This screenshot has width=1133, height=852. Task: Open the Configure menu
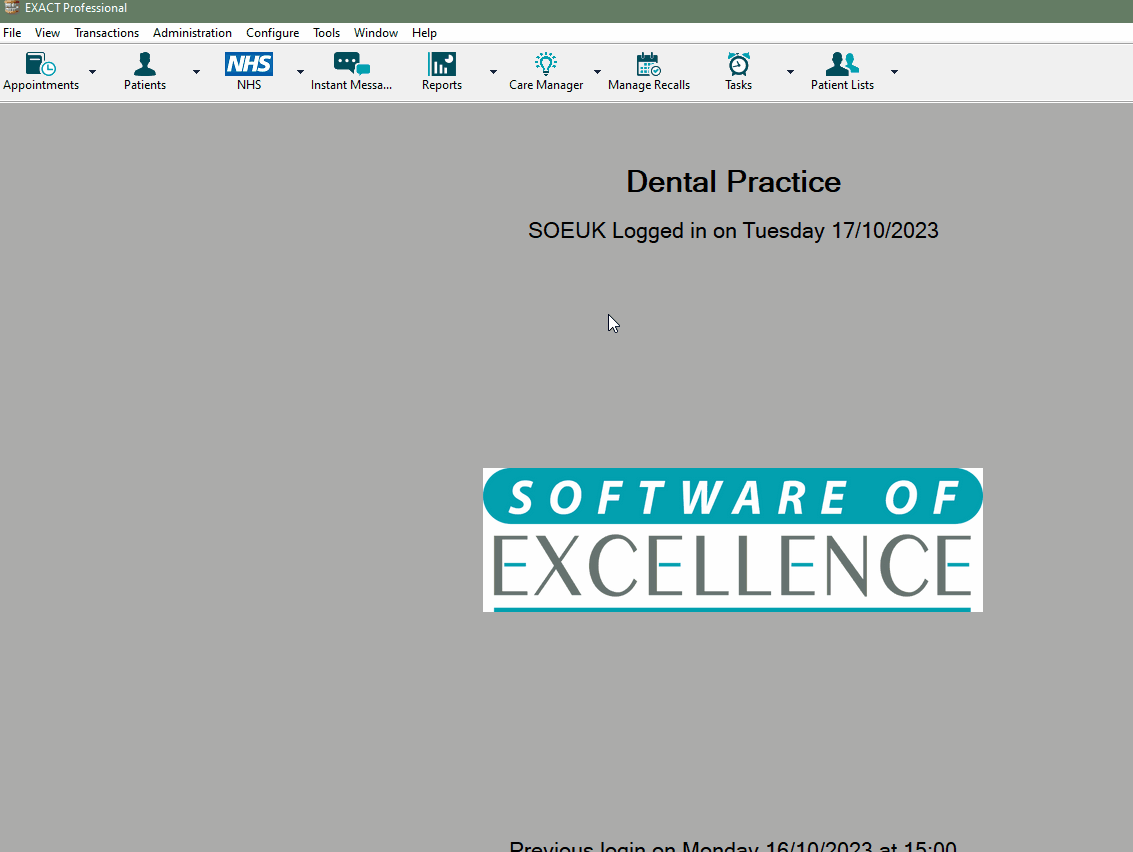pos(272,33)
